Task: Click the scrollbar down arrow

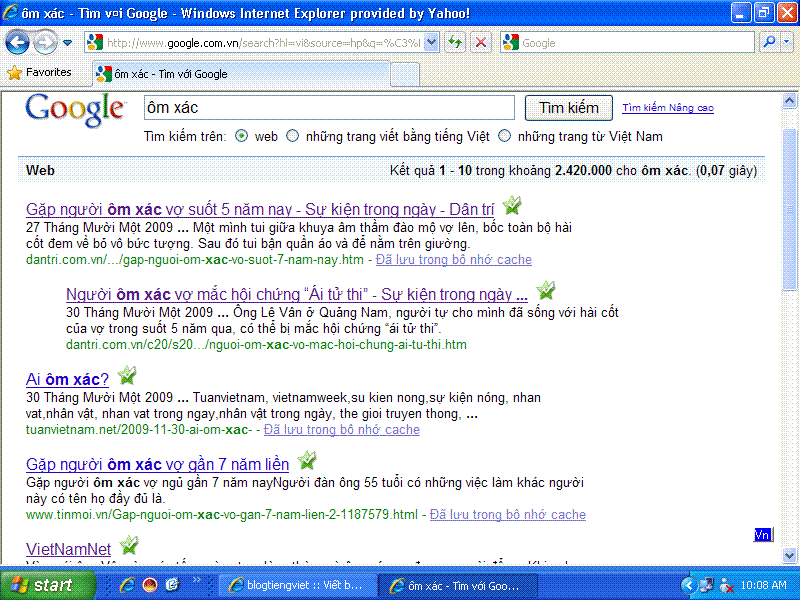Action: (789, 555)
